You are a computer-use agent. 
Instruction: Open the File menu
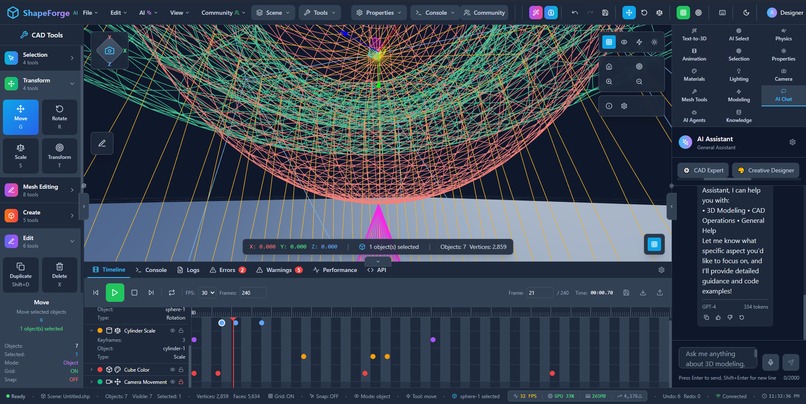90,13
